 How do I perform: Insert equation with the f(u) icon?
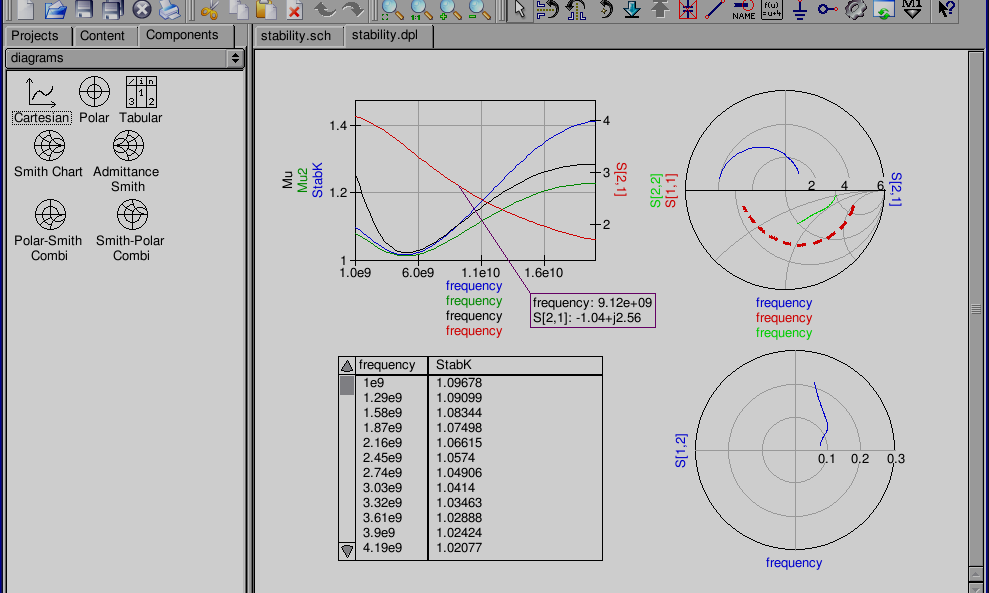point(771,10)
